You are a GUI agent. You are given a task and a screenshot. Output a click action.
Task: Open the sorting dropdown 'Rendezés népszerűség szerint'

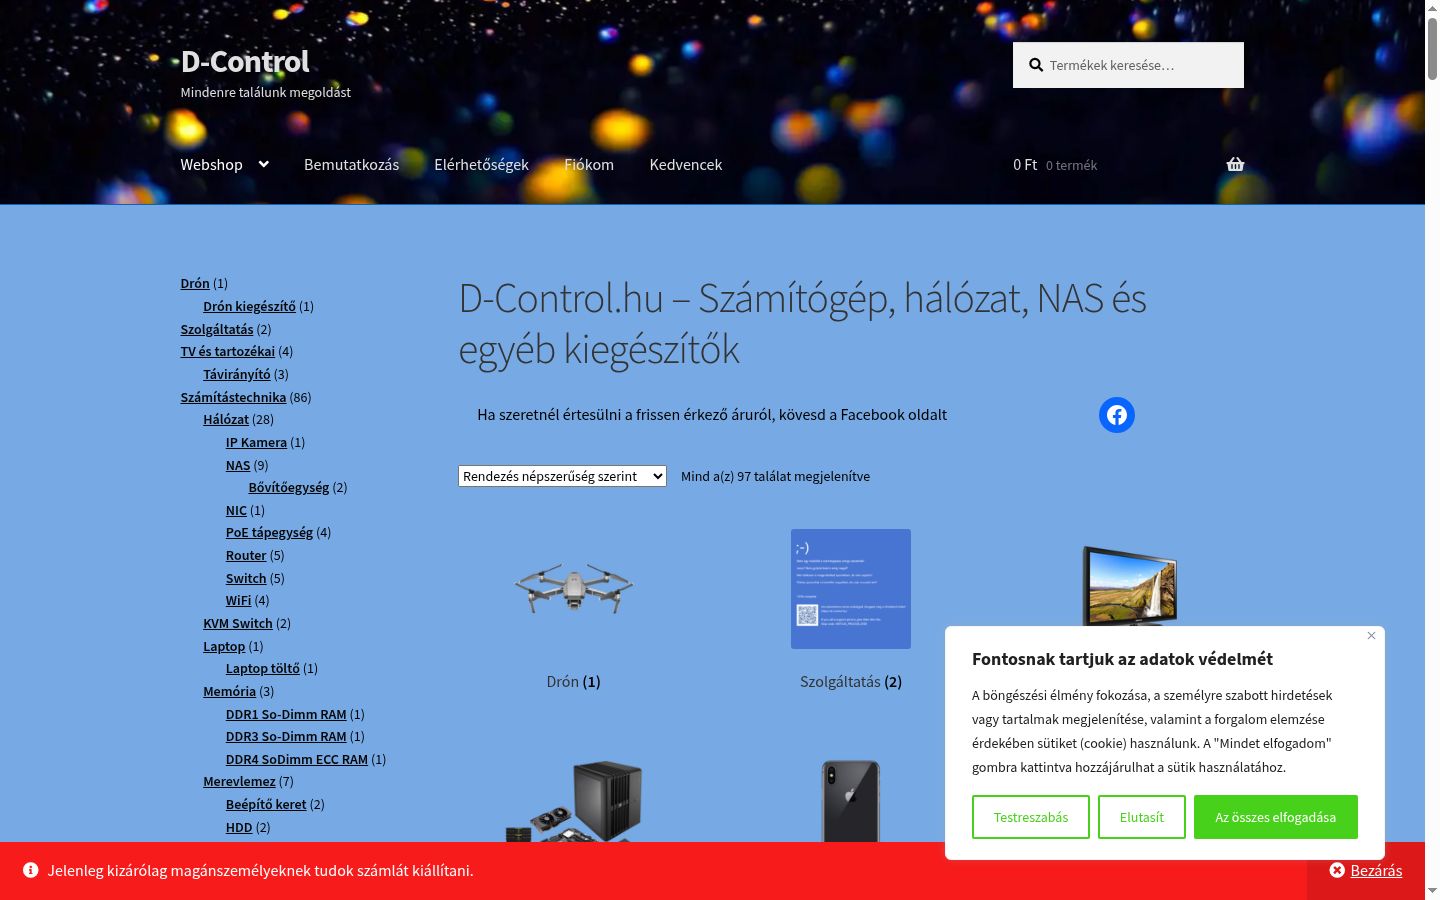tap(562, 476)
